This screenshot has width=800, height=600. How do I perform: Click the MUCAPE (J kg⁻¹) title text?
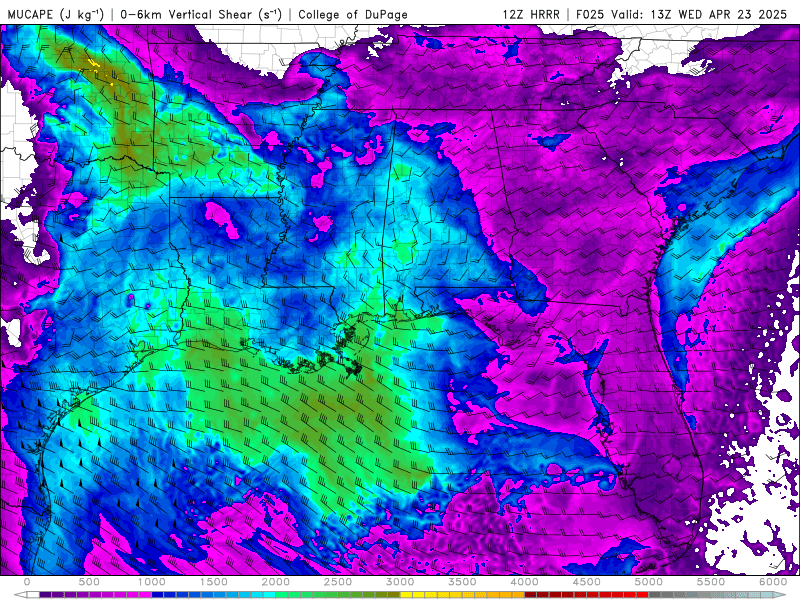click(56, 14)
